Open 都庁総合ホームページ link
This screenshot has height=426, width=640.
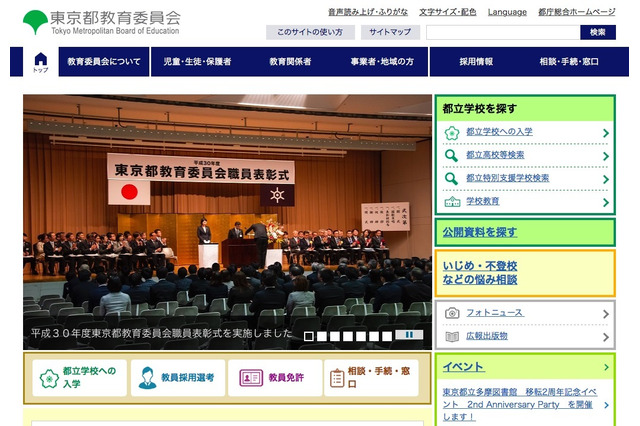pos(576,12)
